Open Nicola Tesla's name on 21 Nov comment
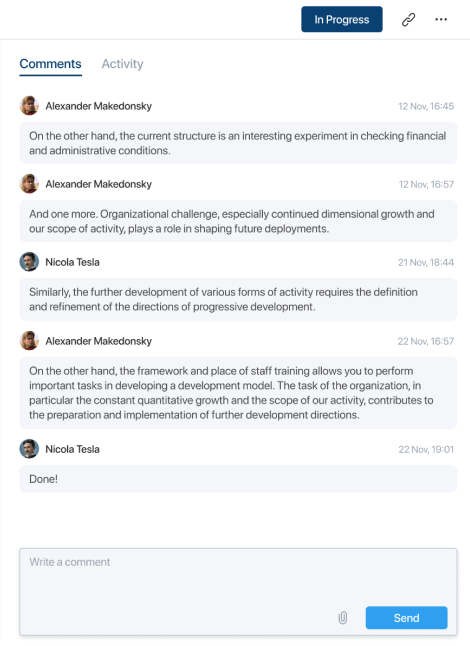Viewport: 470px width, 646px height. coord(72,262)
